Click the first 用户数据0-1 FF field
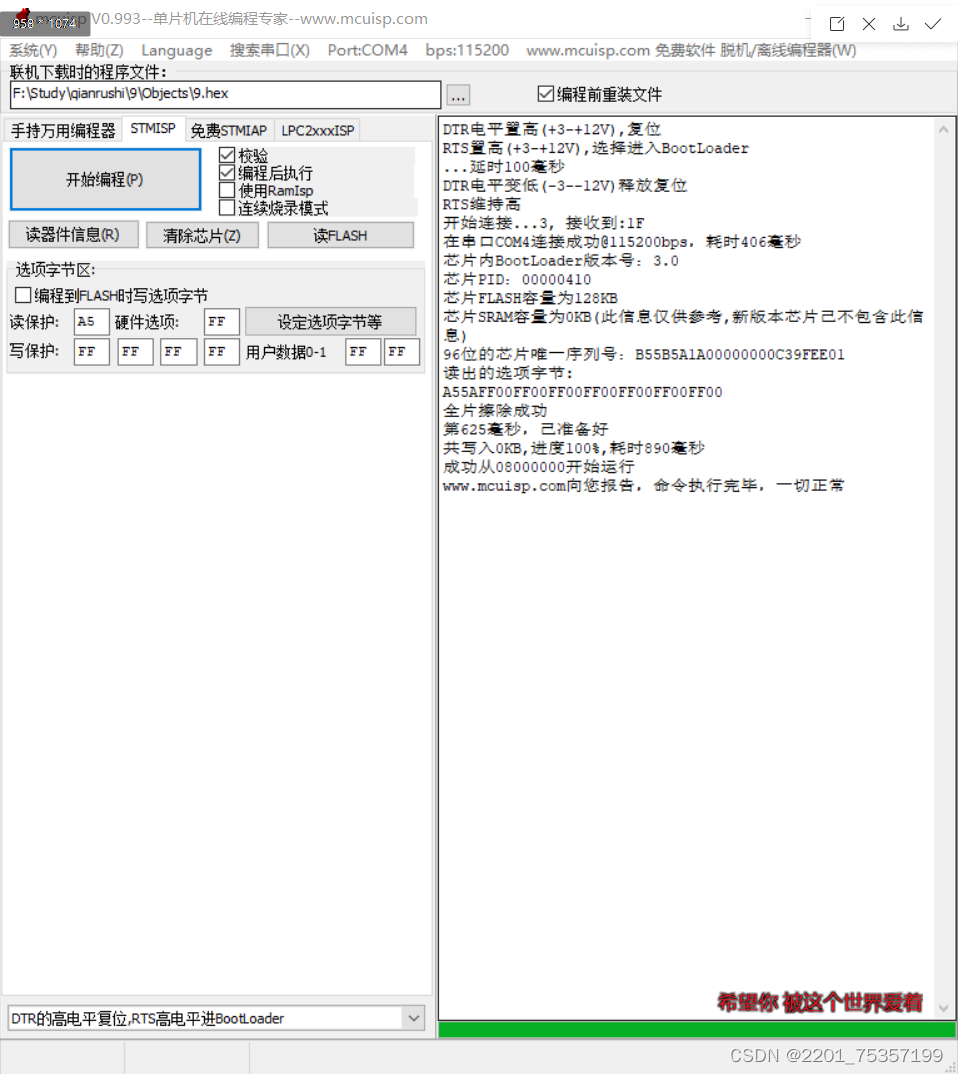958x1074 pixels. [x=363, y=351]
